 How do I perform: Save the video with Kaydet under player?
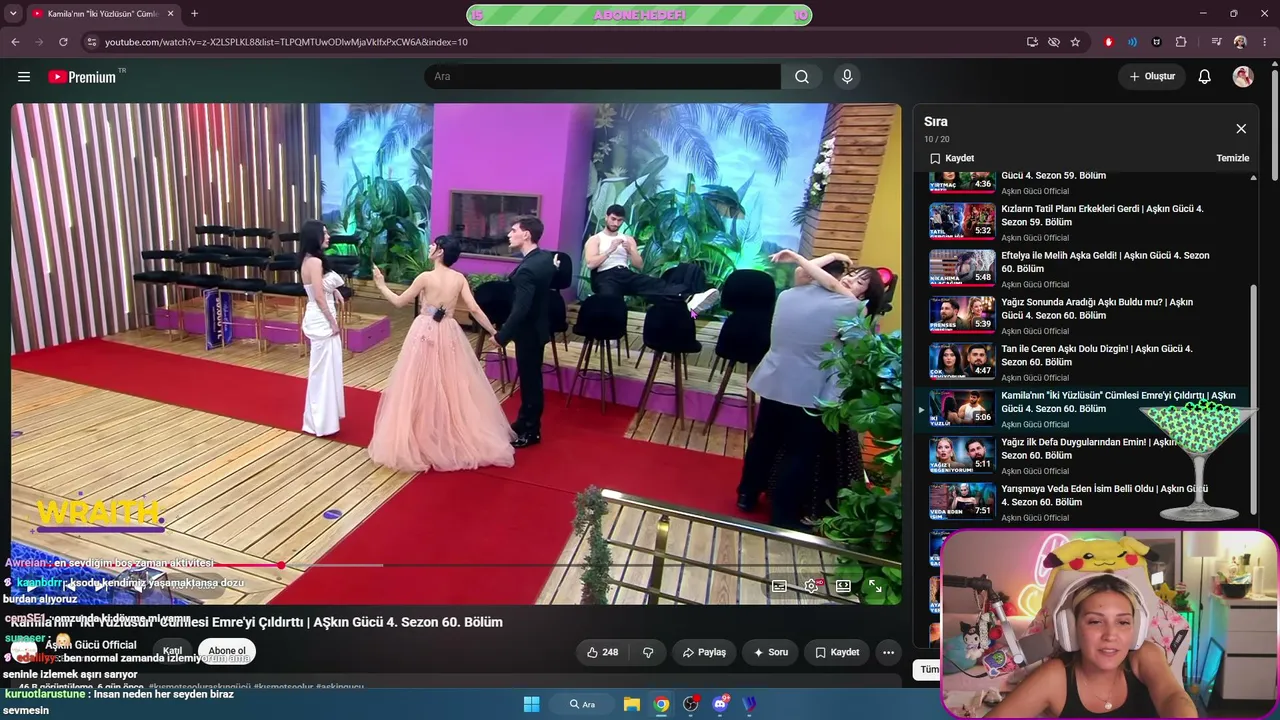click(x=837, y=652)
